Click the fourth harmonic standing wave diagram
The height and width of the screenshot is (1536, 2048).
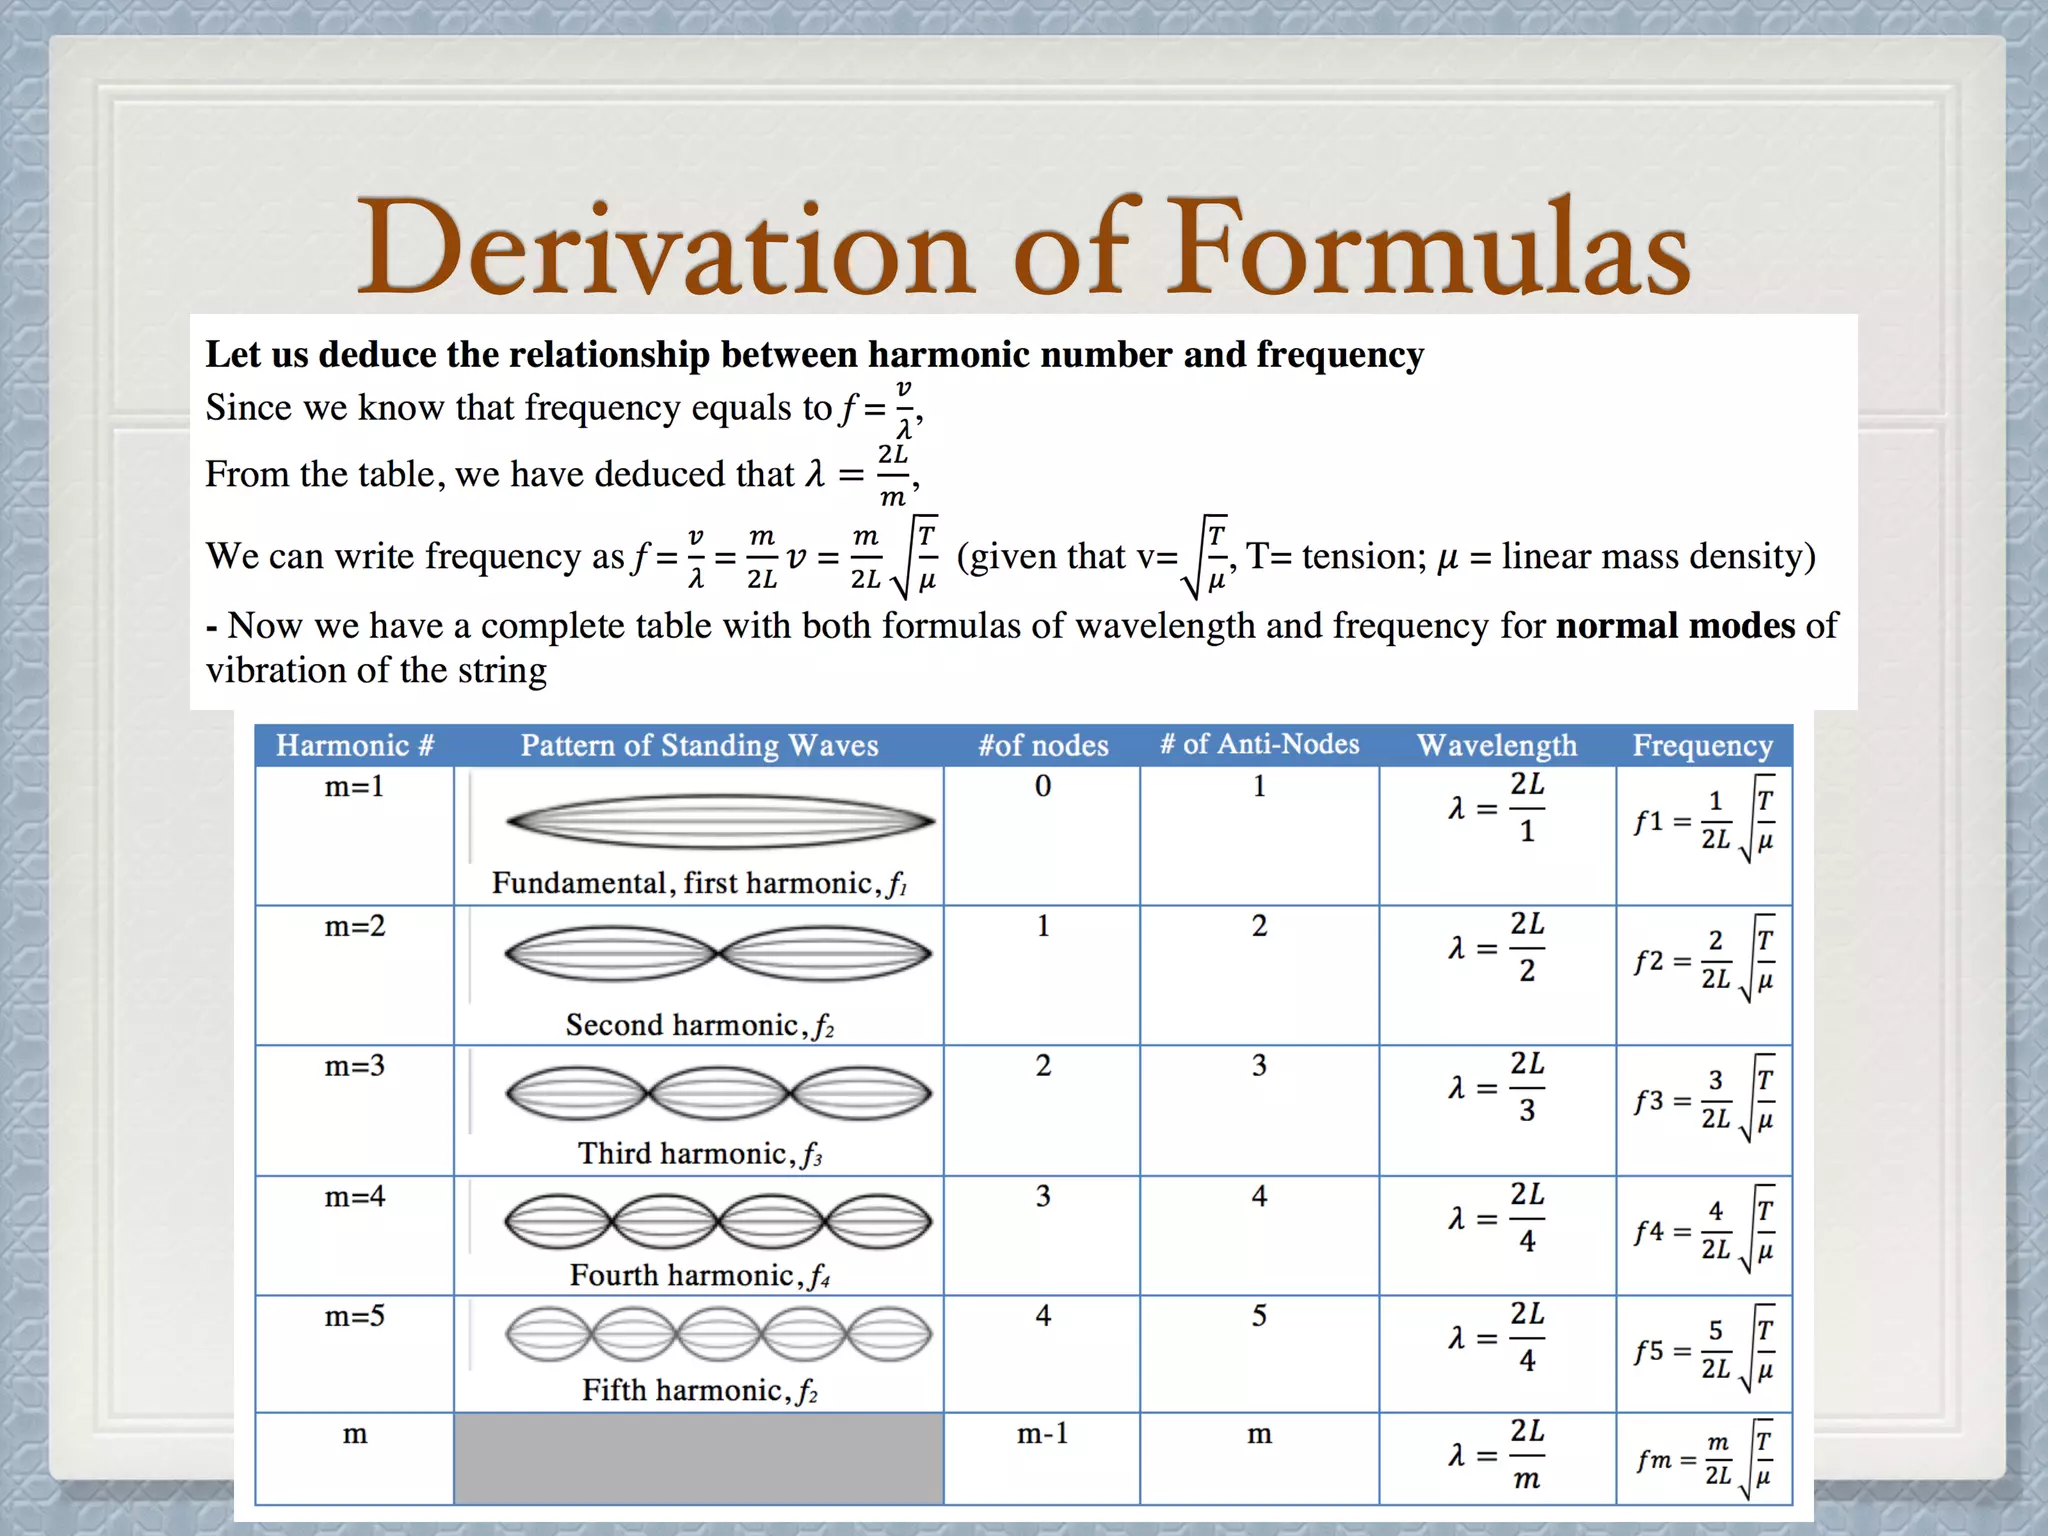(719, 1221)
